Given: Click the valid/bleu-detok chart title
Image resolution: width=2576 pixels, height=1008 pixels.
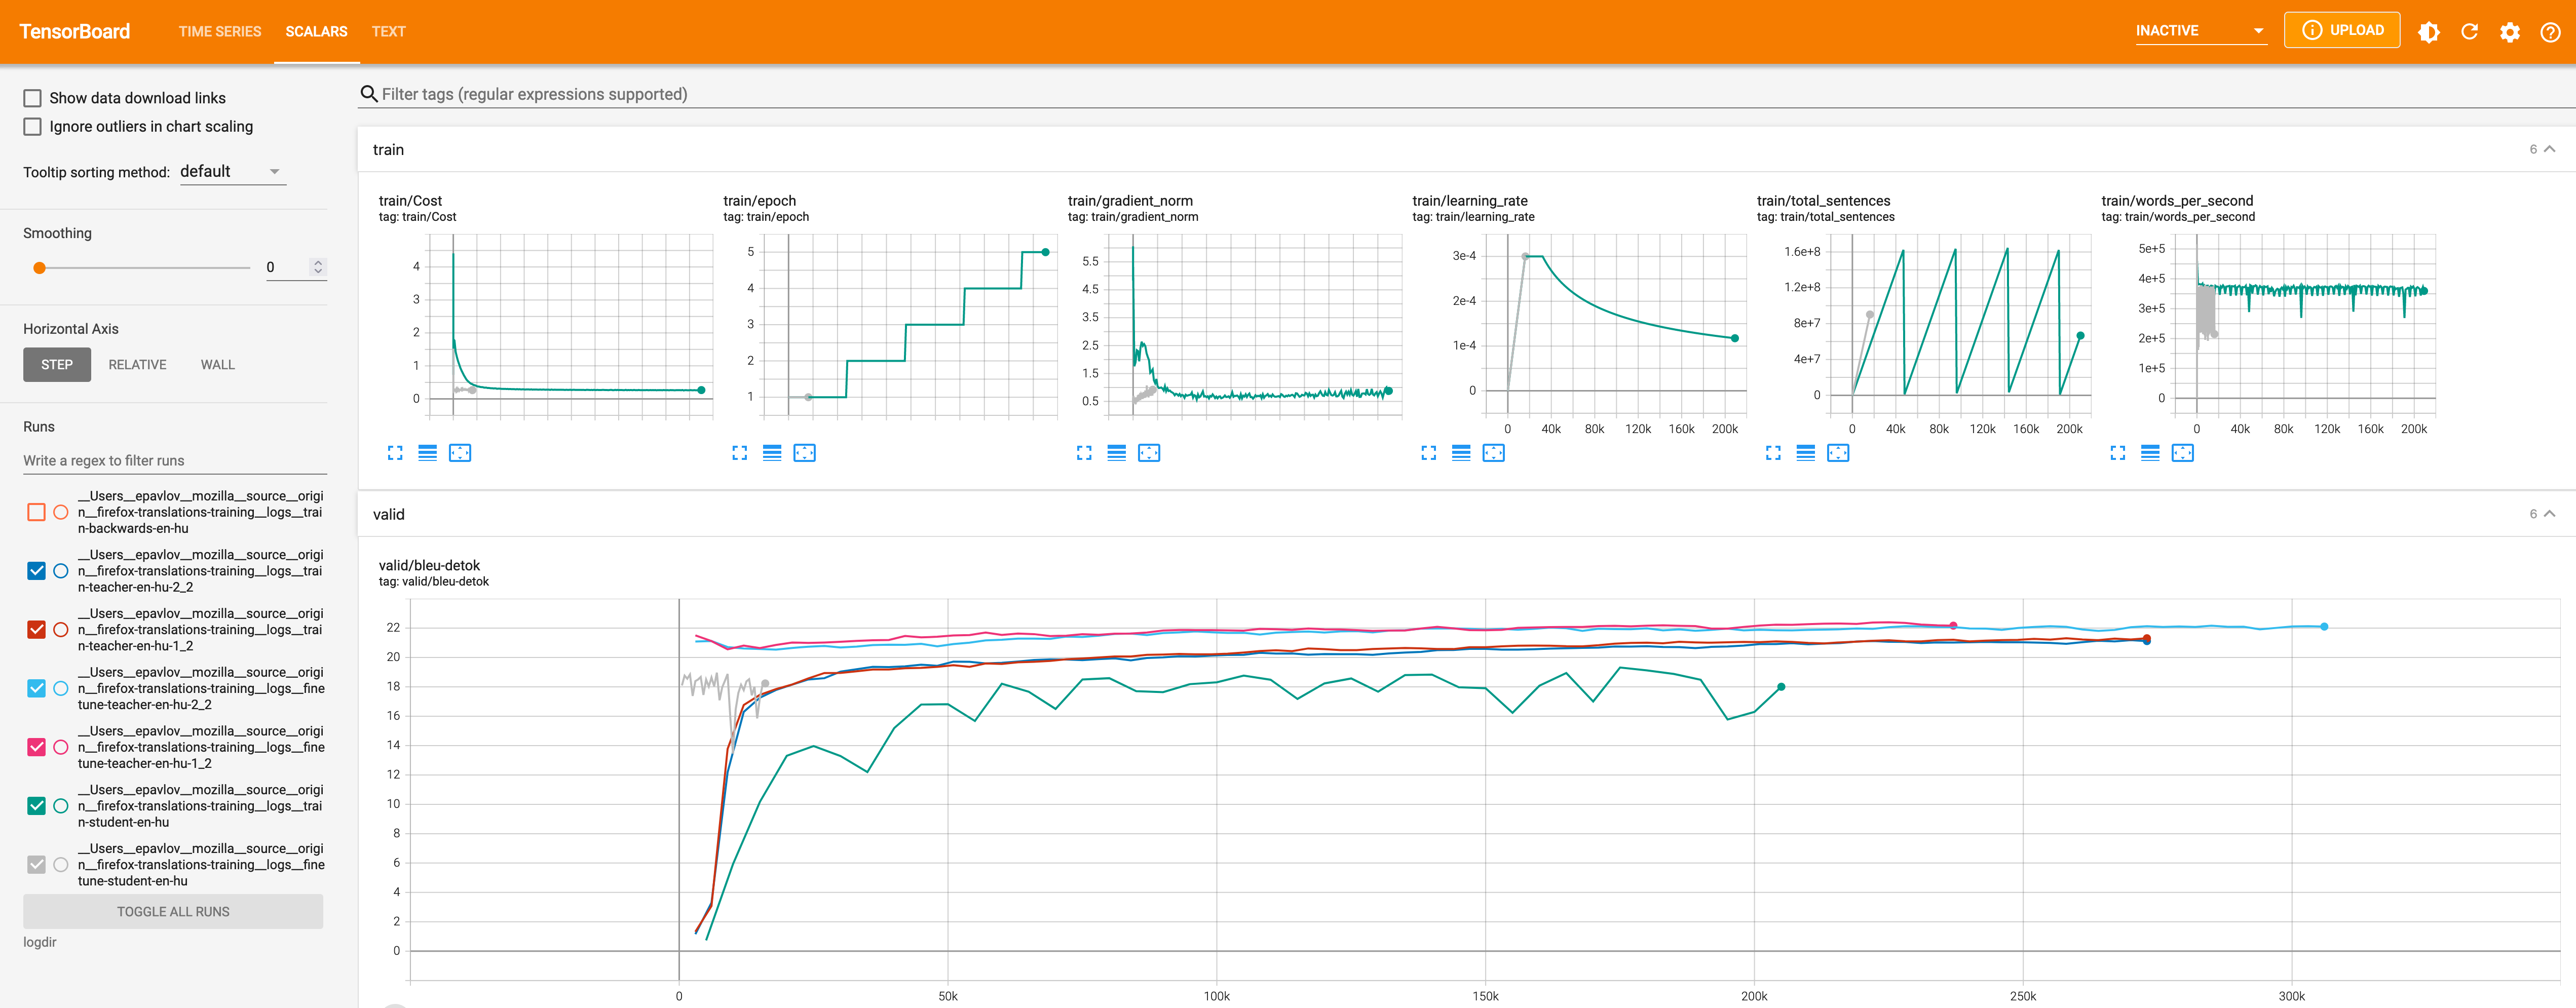Looking at the screenshot, I should pyautogui.click(x=429, y=566).
